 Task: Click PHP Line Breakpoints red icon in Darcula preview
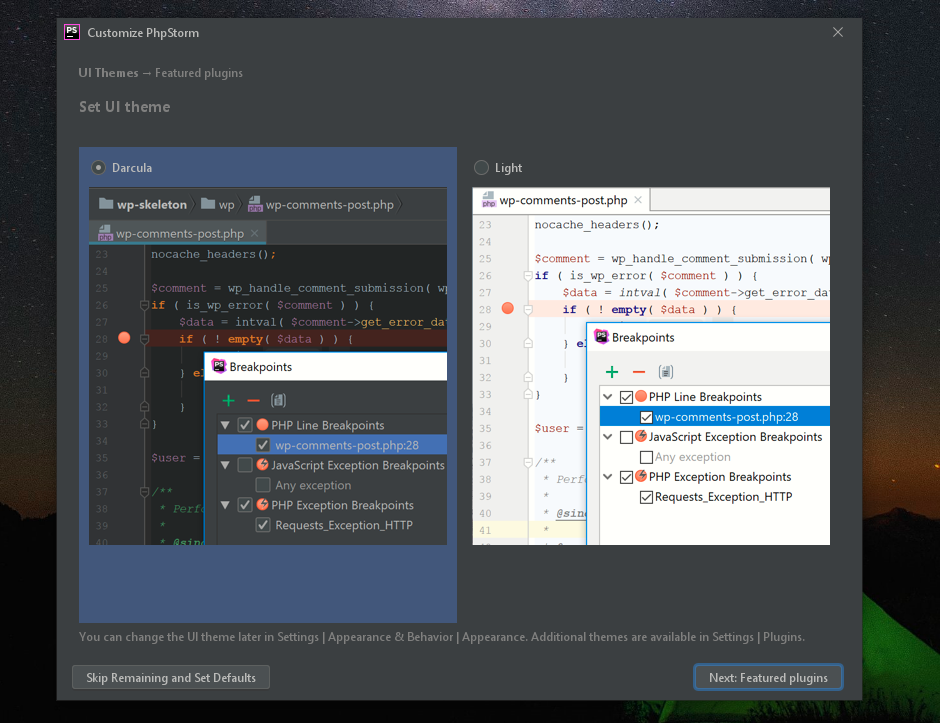(262, 424)
